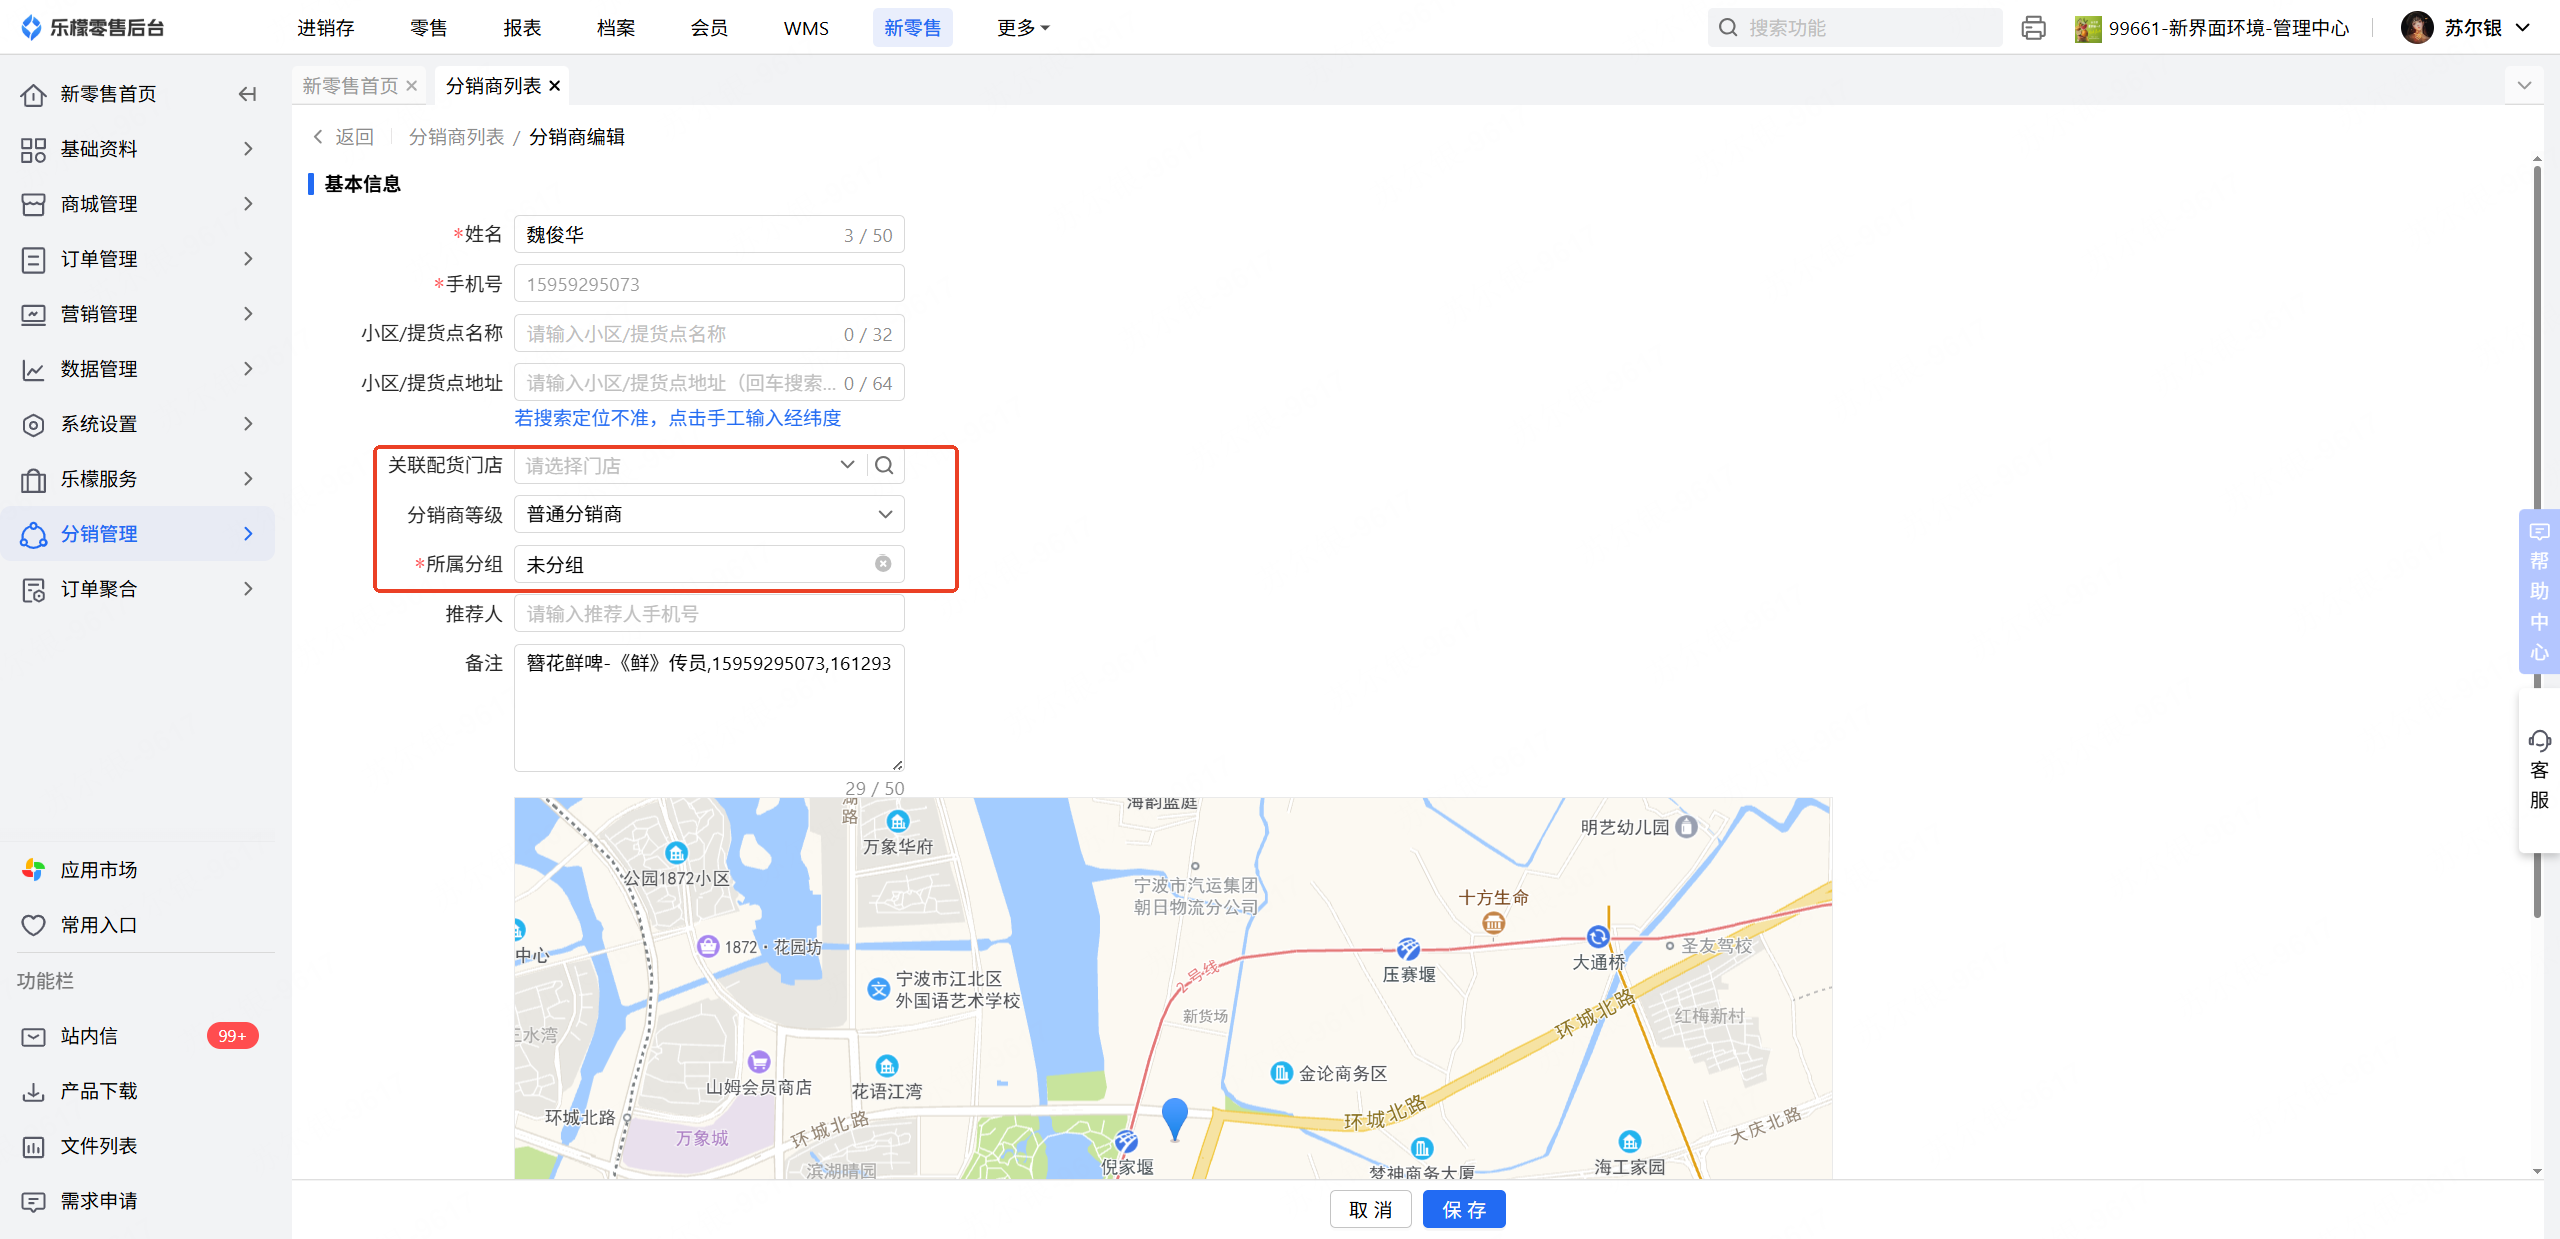Click 点击手工输入经纬度 link
The width and height of the screenshot is (2560, 1239).
coord(755,418)
